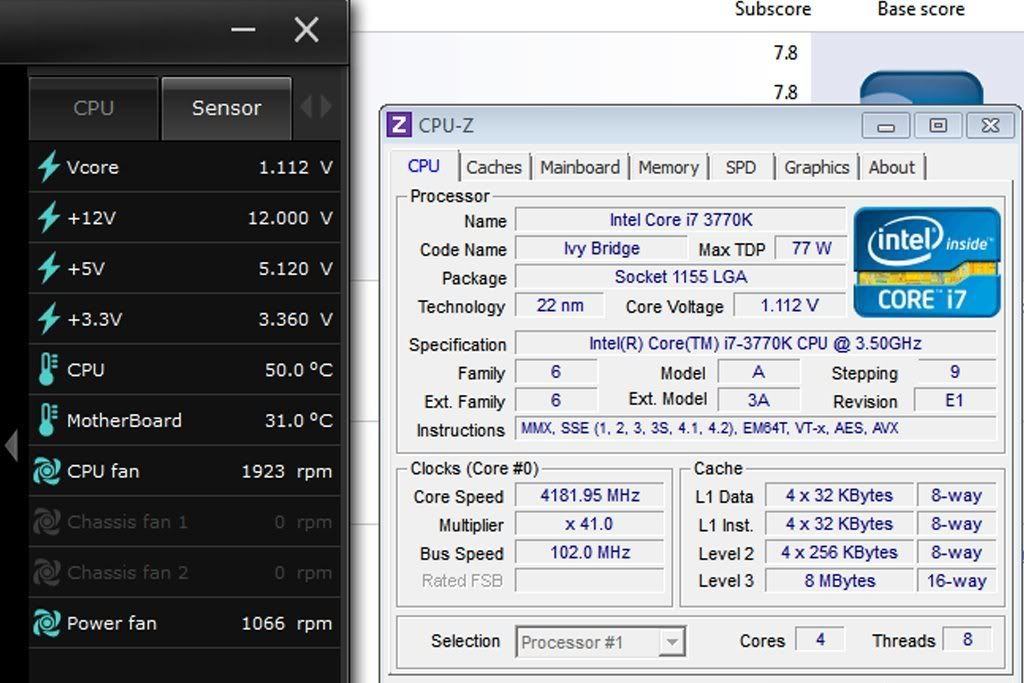Select the Memory tab
This screenshot has width=1024, height=683.
(x=668, y=167)
